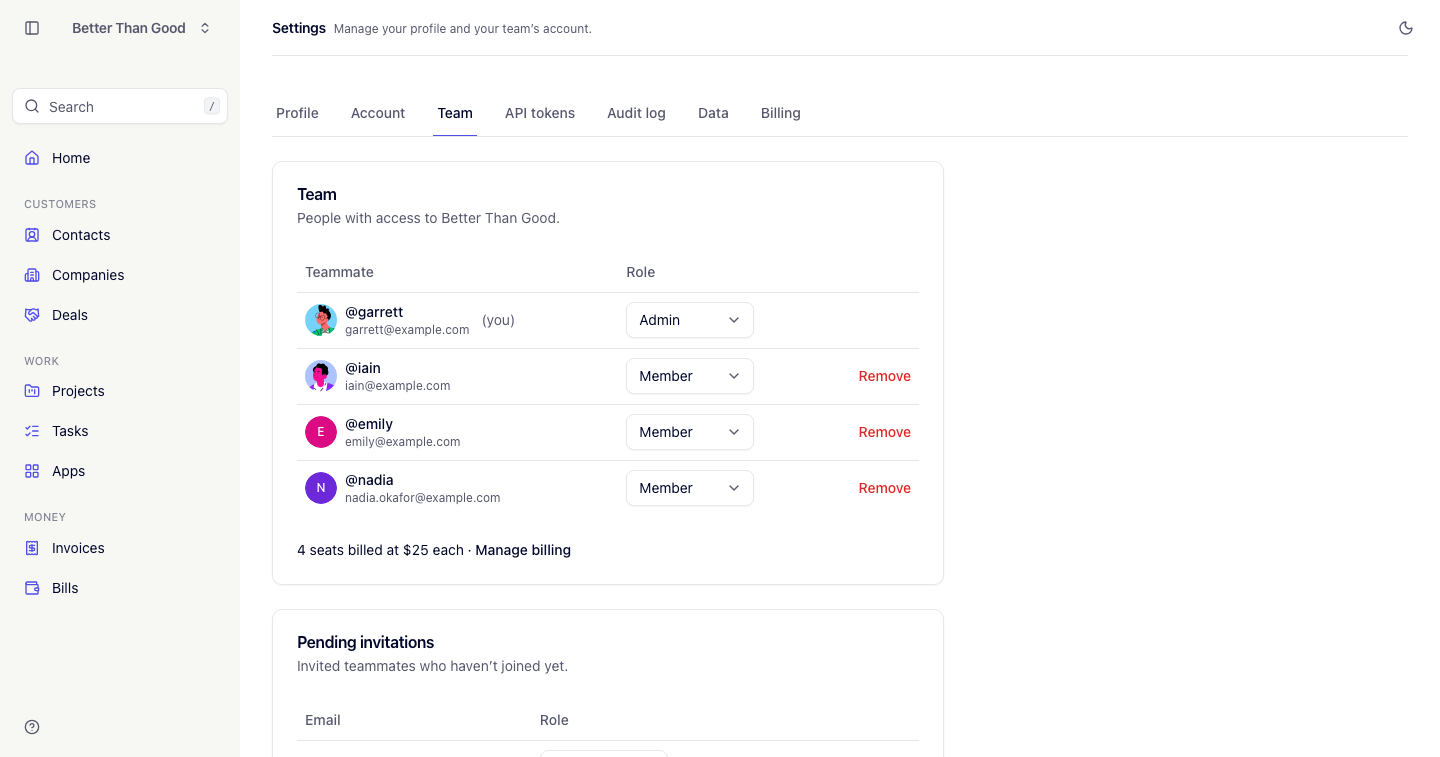
Task: Collapse the sidebar panel icon
Action: [x=32, y=28]
